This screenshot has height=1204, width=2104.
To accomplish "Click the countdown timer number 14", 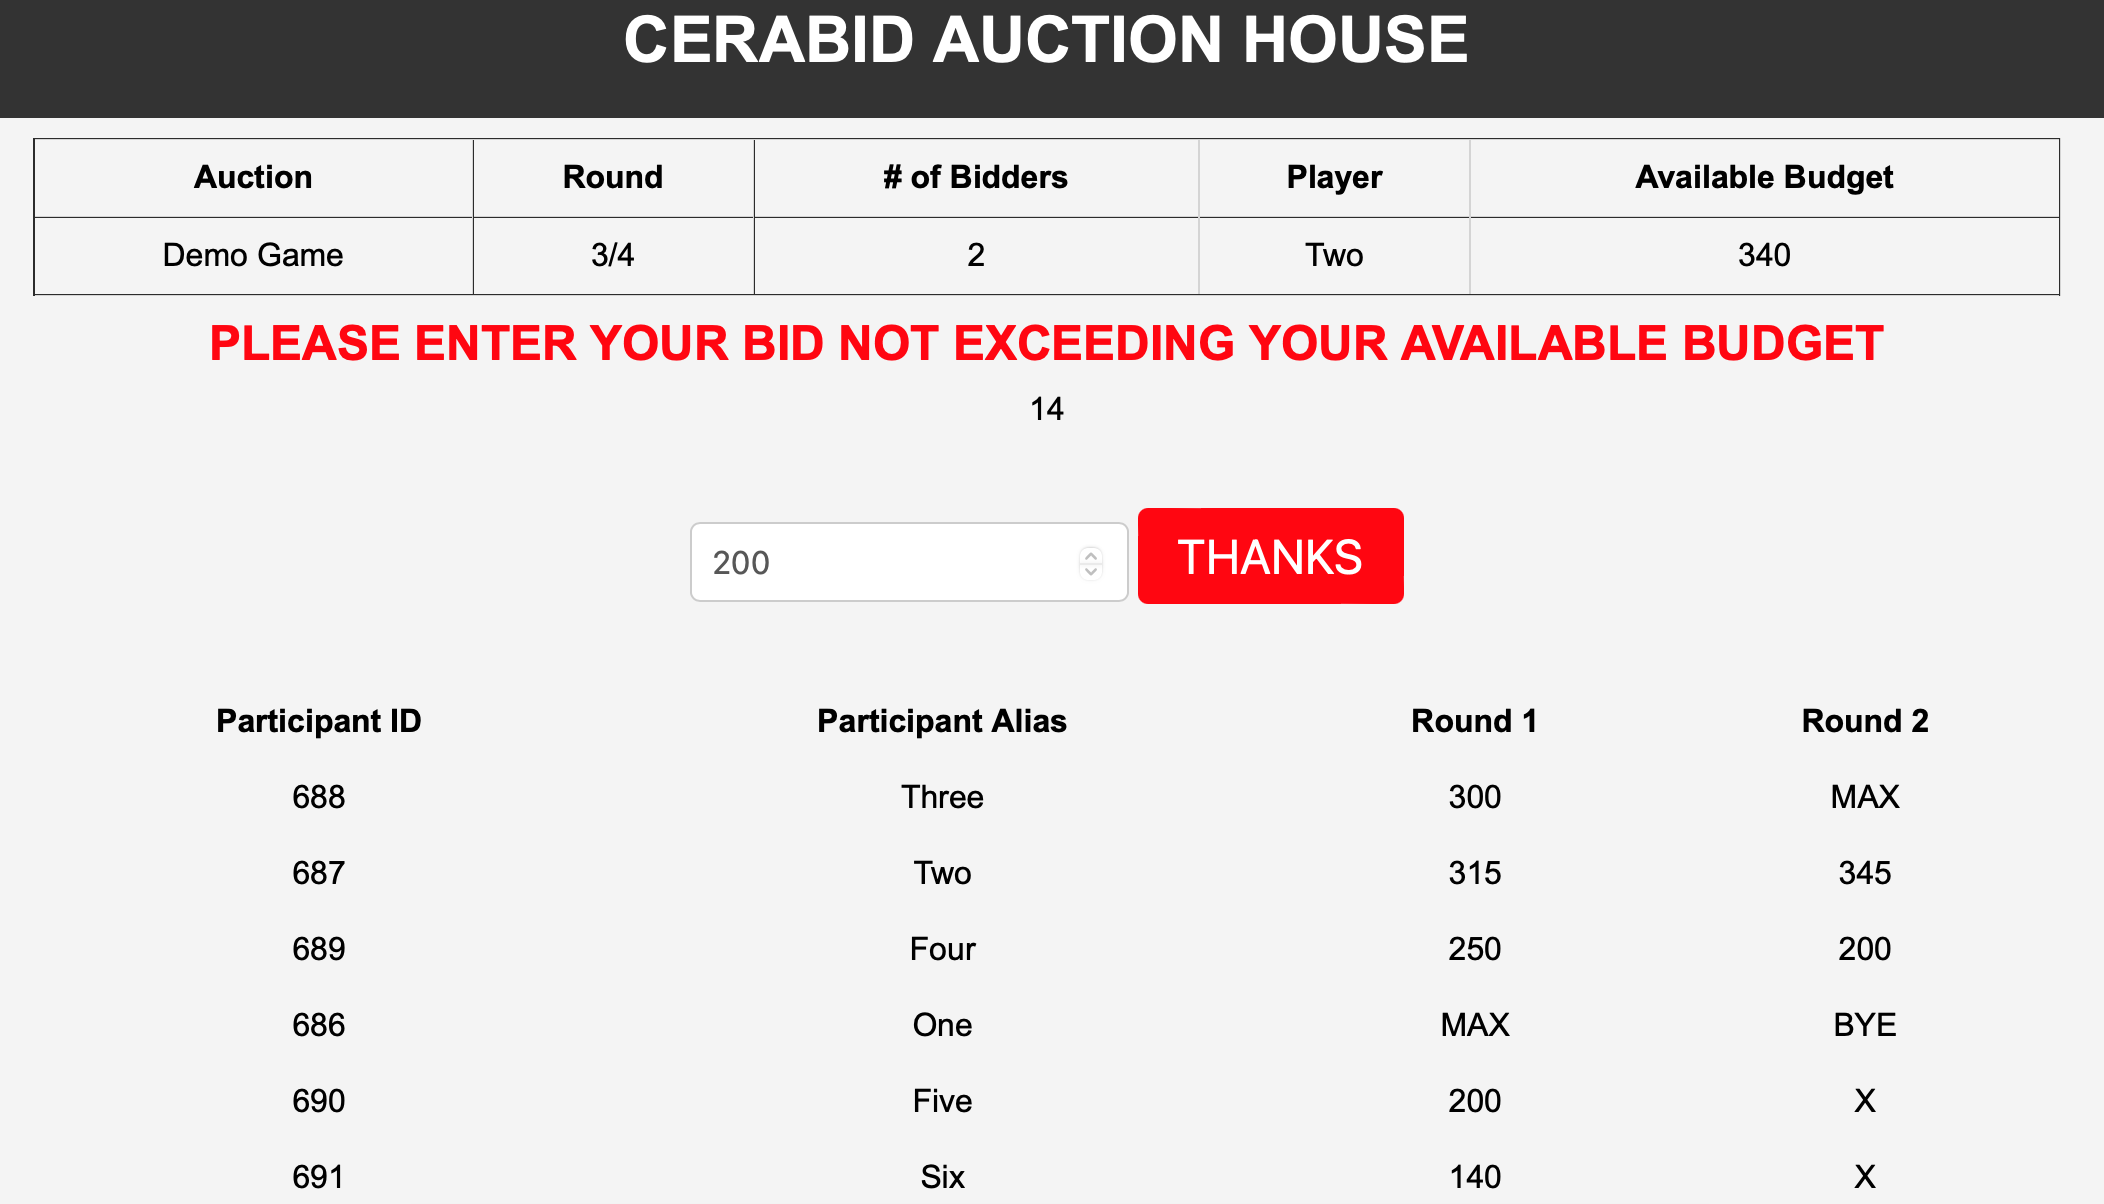I will pos(1046,409).
